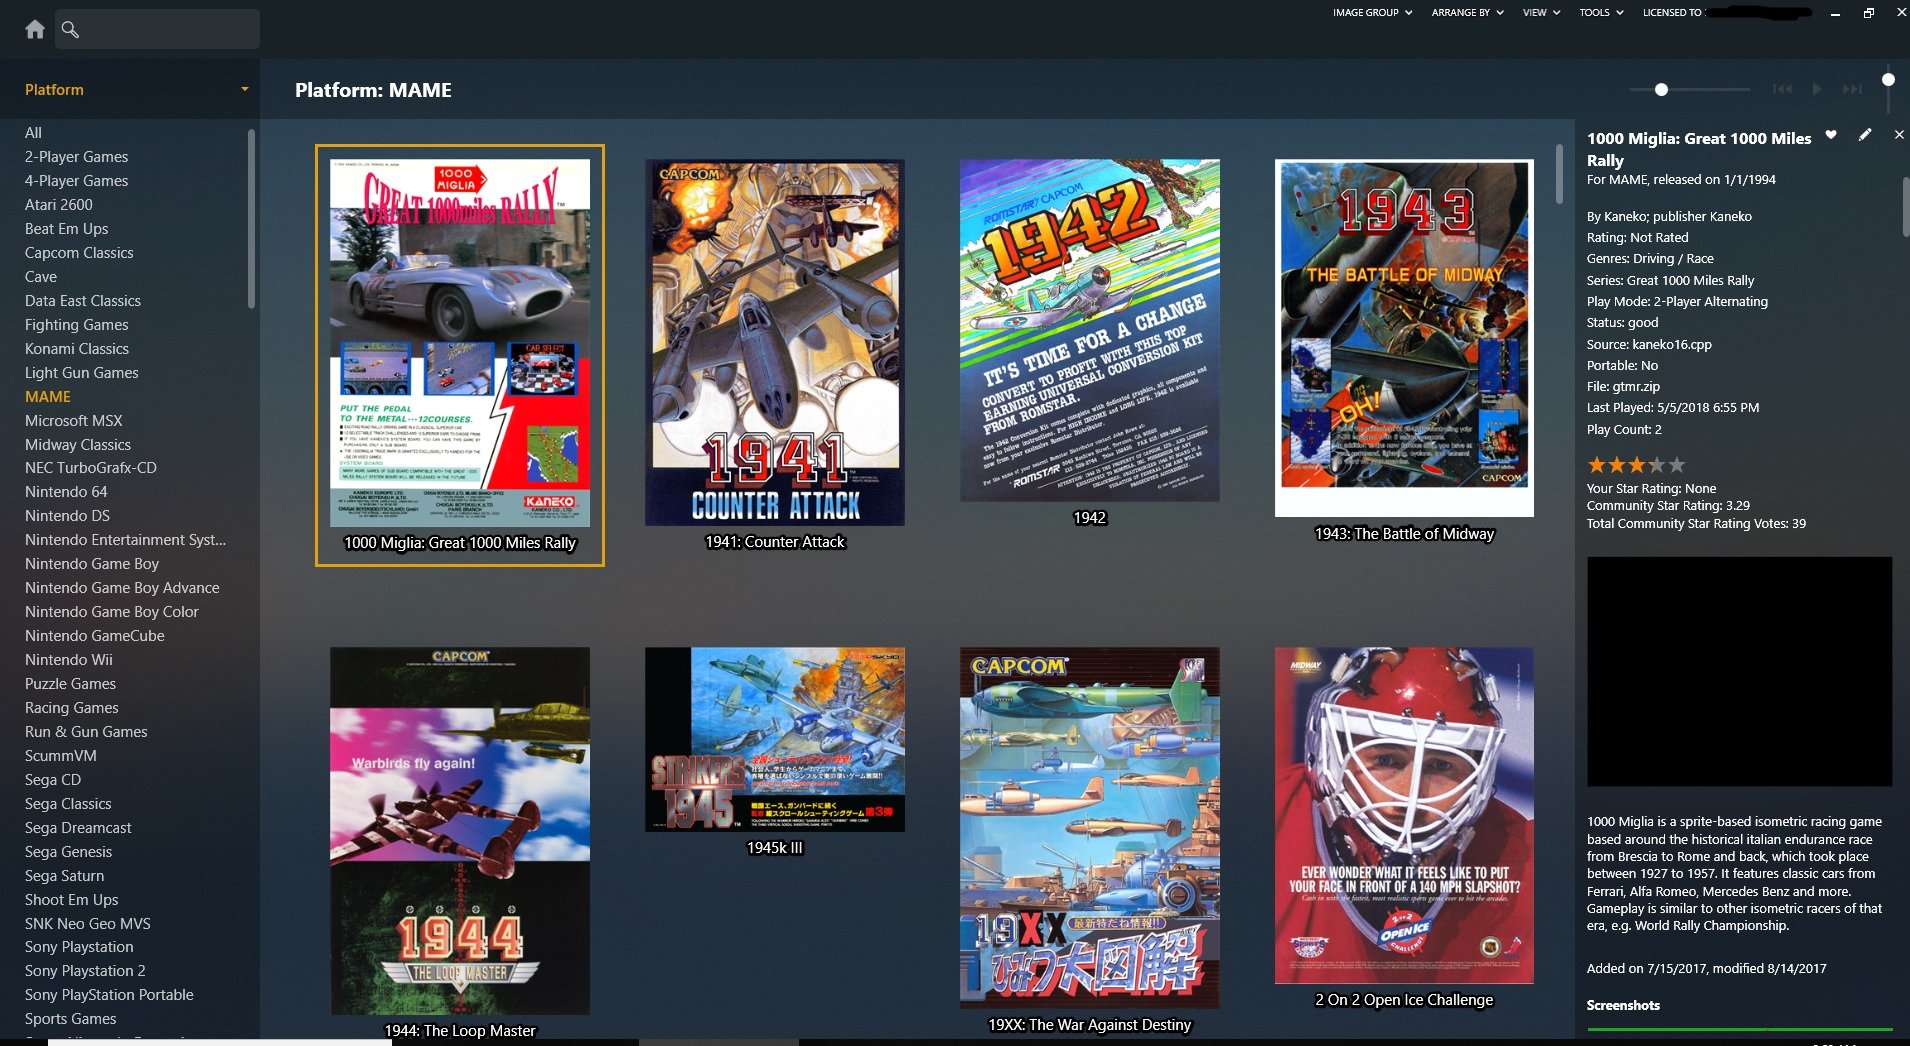
Task: Click the game grid vertical scrollbar
Action: click(1559, 174)
